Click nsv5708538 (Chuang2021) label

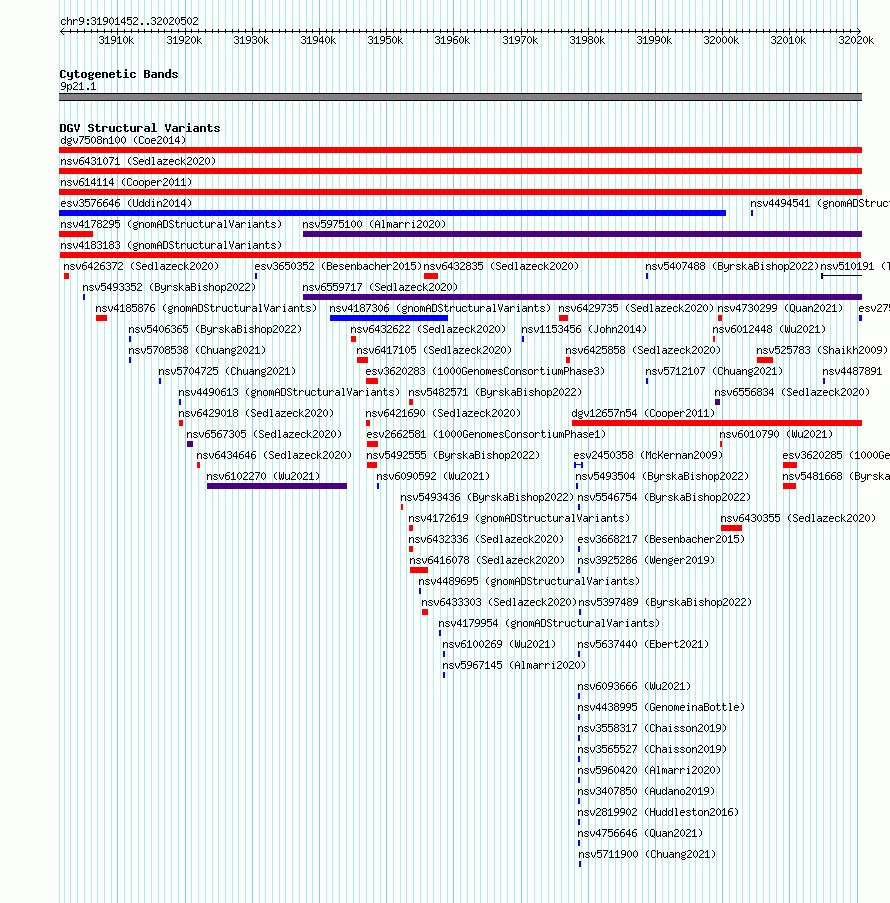(197, 351)
